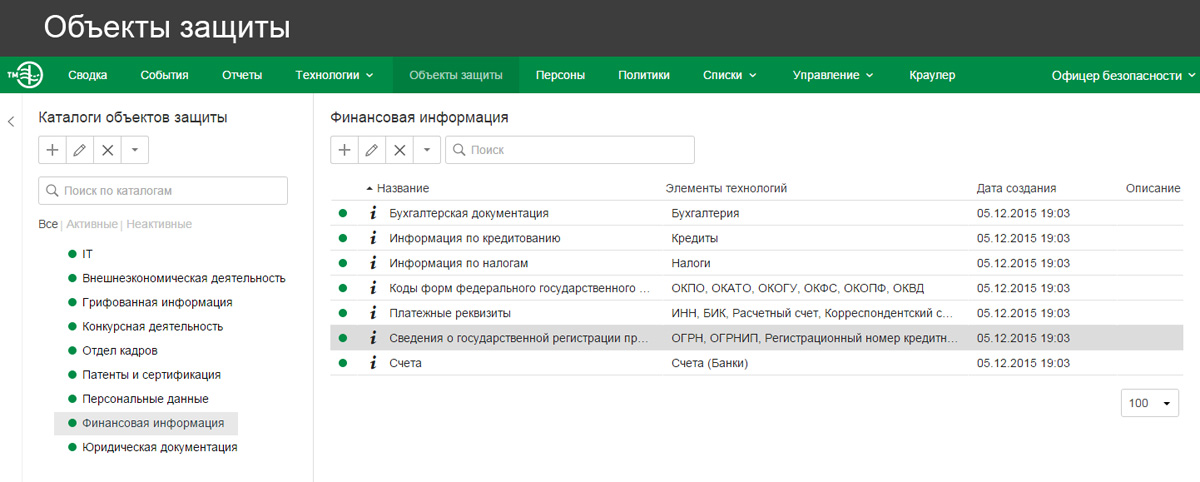Switch to the Политики tab
Viewport: 1200px width, 482px height.
(x=644, y=75)
